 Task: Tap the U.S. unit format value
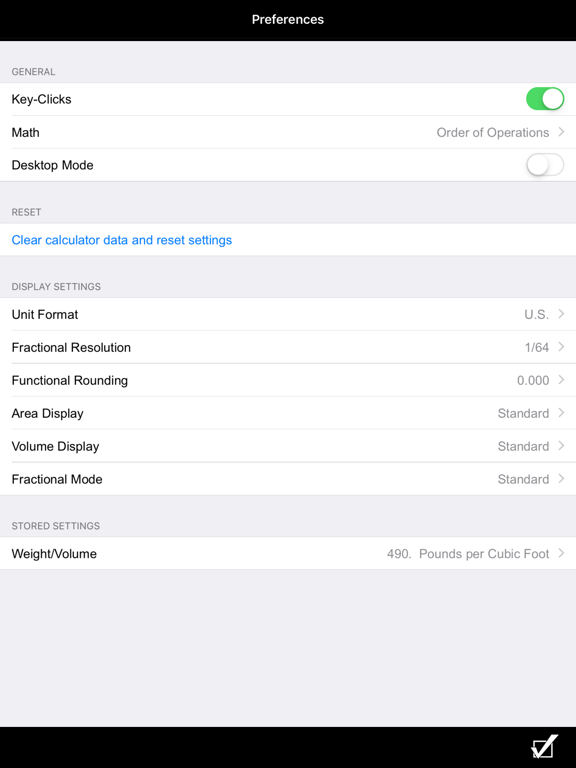click(536, 314)
